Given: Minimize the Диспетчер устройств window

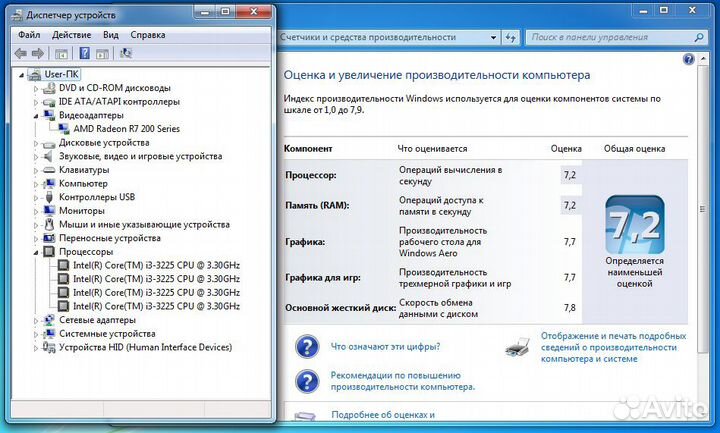Looking at the screenshot, I should click(205, 11).
